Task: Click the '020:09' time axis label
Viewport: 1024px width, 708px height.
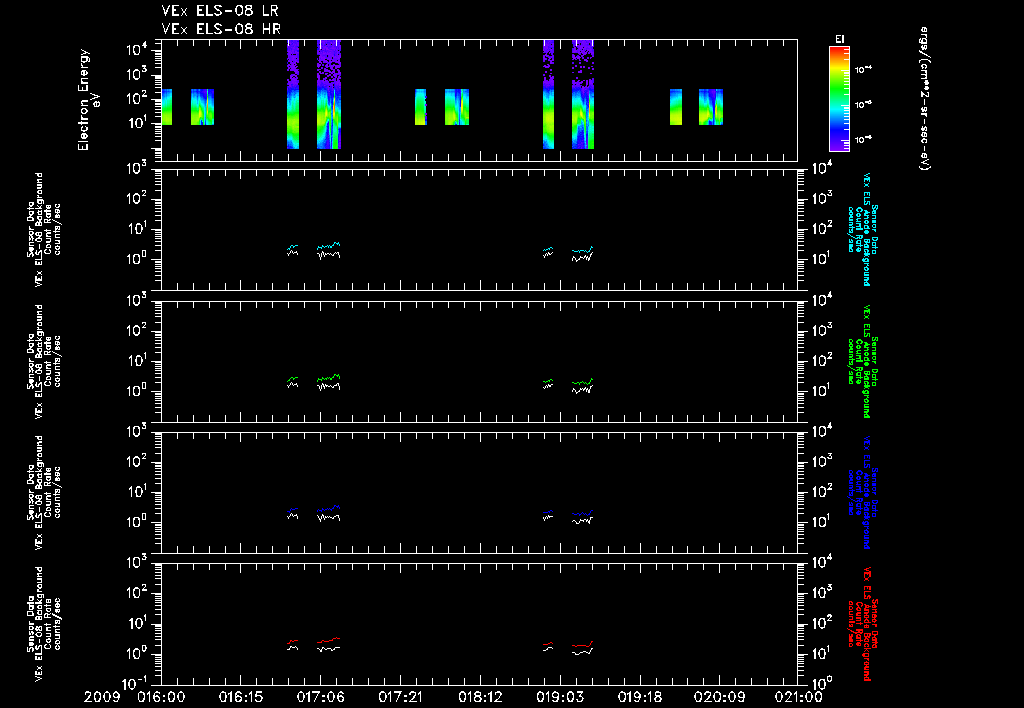Action: pos(718,697)
